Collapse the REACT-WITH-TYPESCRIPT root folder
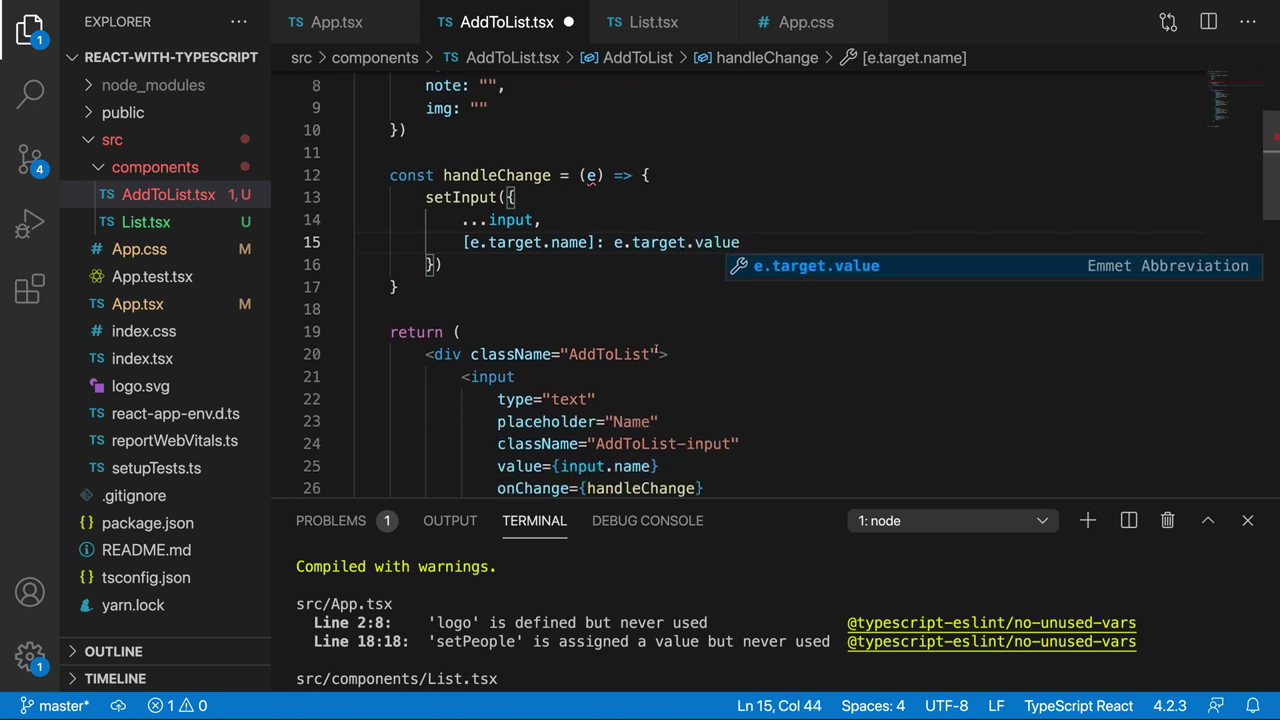Image resolution: width=1280 pixels, height=720 pixels. pyautogui.click(x=165, y=57)
